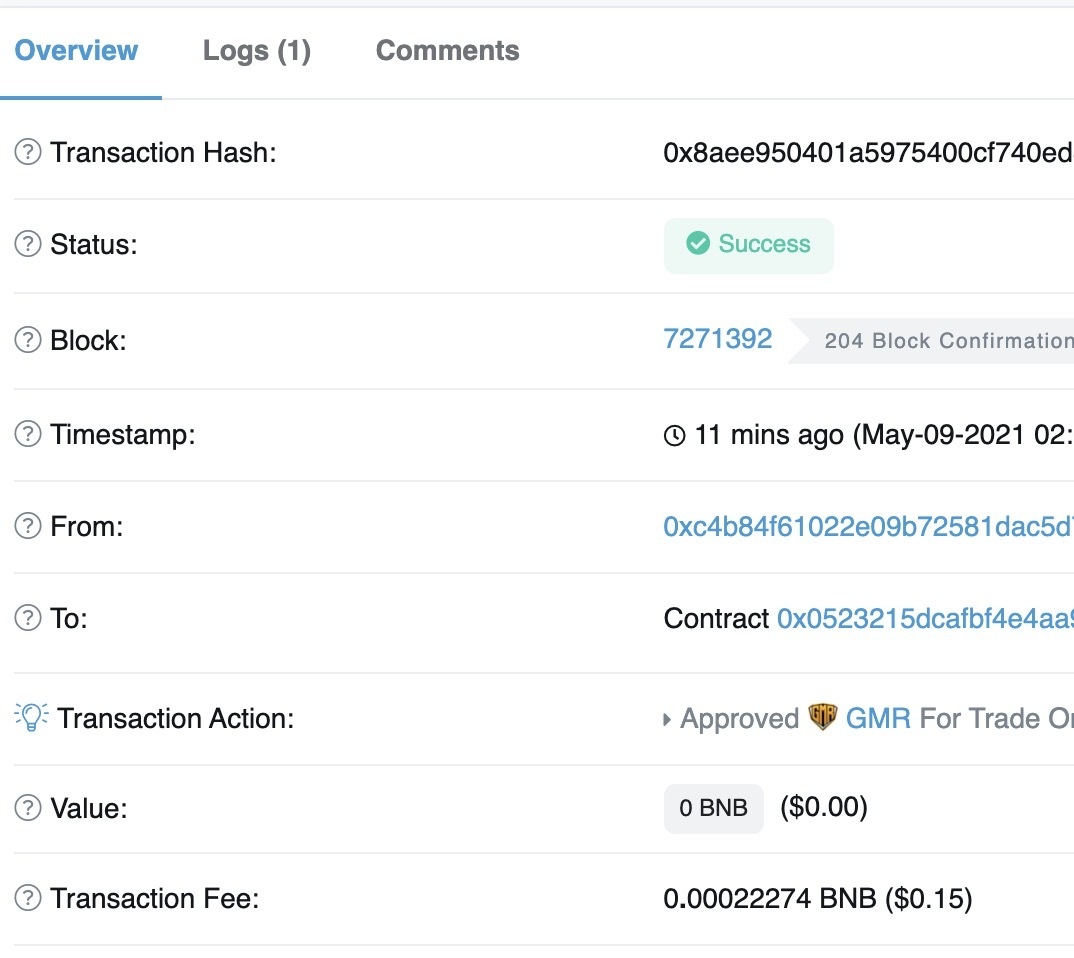Click help icon beside Block label
The image size is (1074, 958).
28,341
